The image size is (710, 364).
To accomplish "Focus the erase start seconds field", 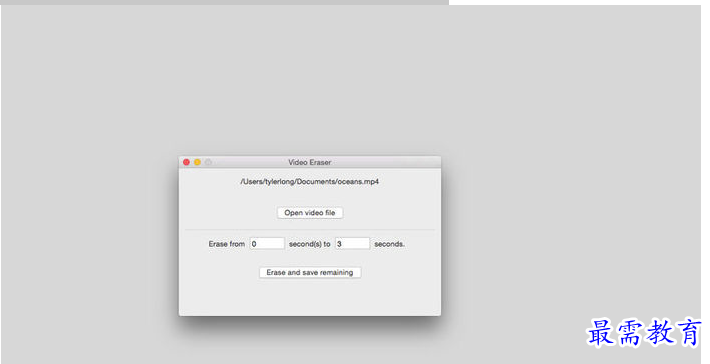I will pyautogui.click(x=267, y=244).
